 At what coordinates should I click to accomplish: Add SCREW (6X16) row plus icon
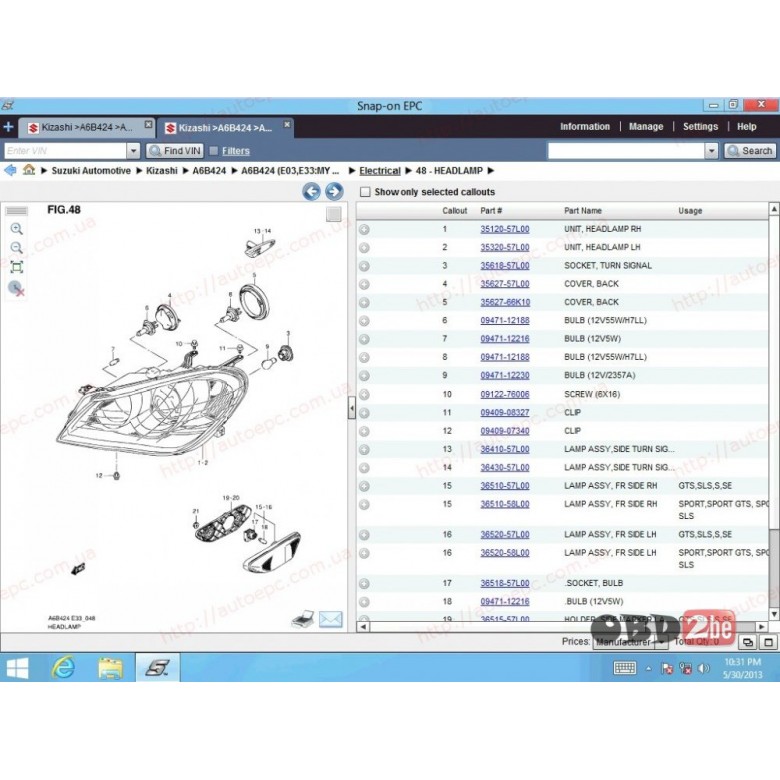tap(364, 394)
